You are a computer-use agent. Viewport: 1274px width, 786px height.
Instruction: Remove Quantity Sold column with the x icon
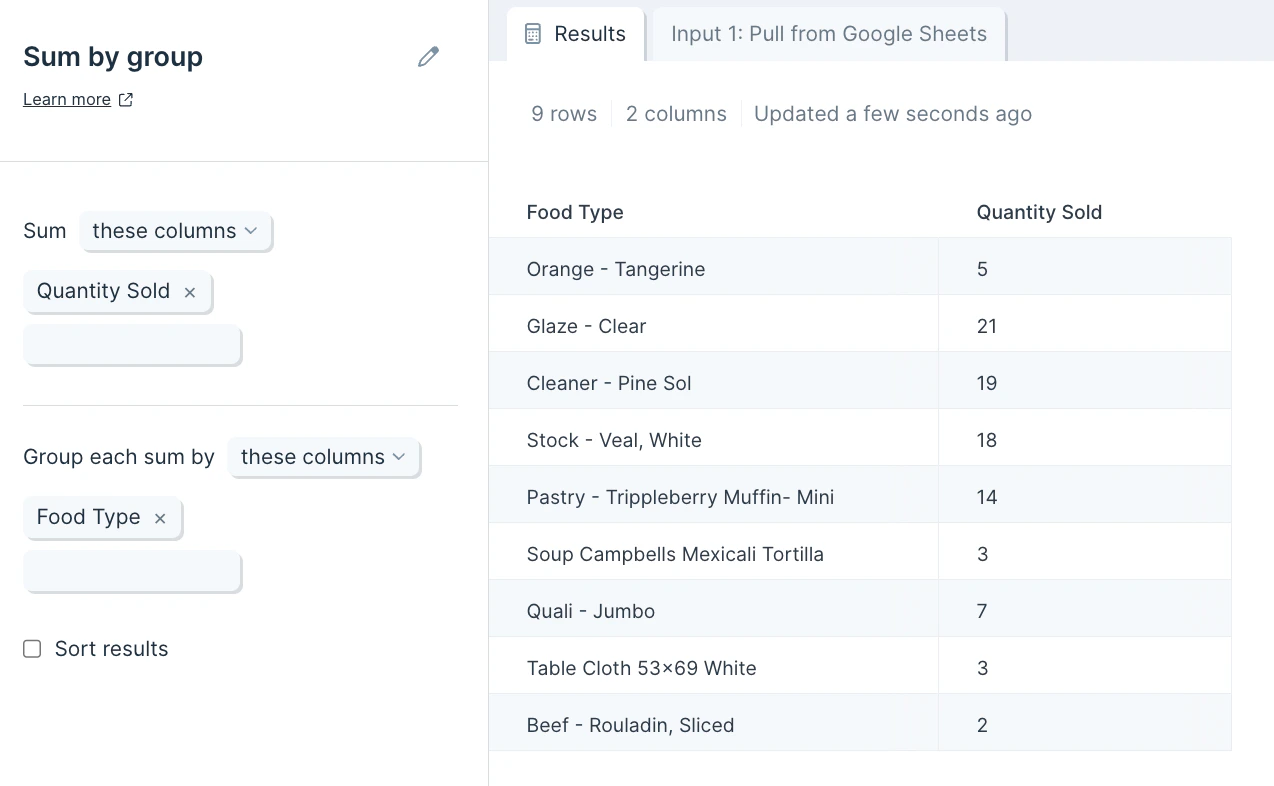(x=190, y=292)
